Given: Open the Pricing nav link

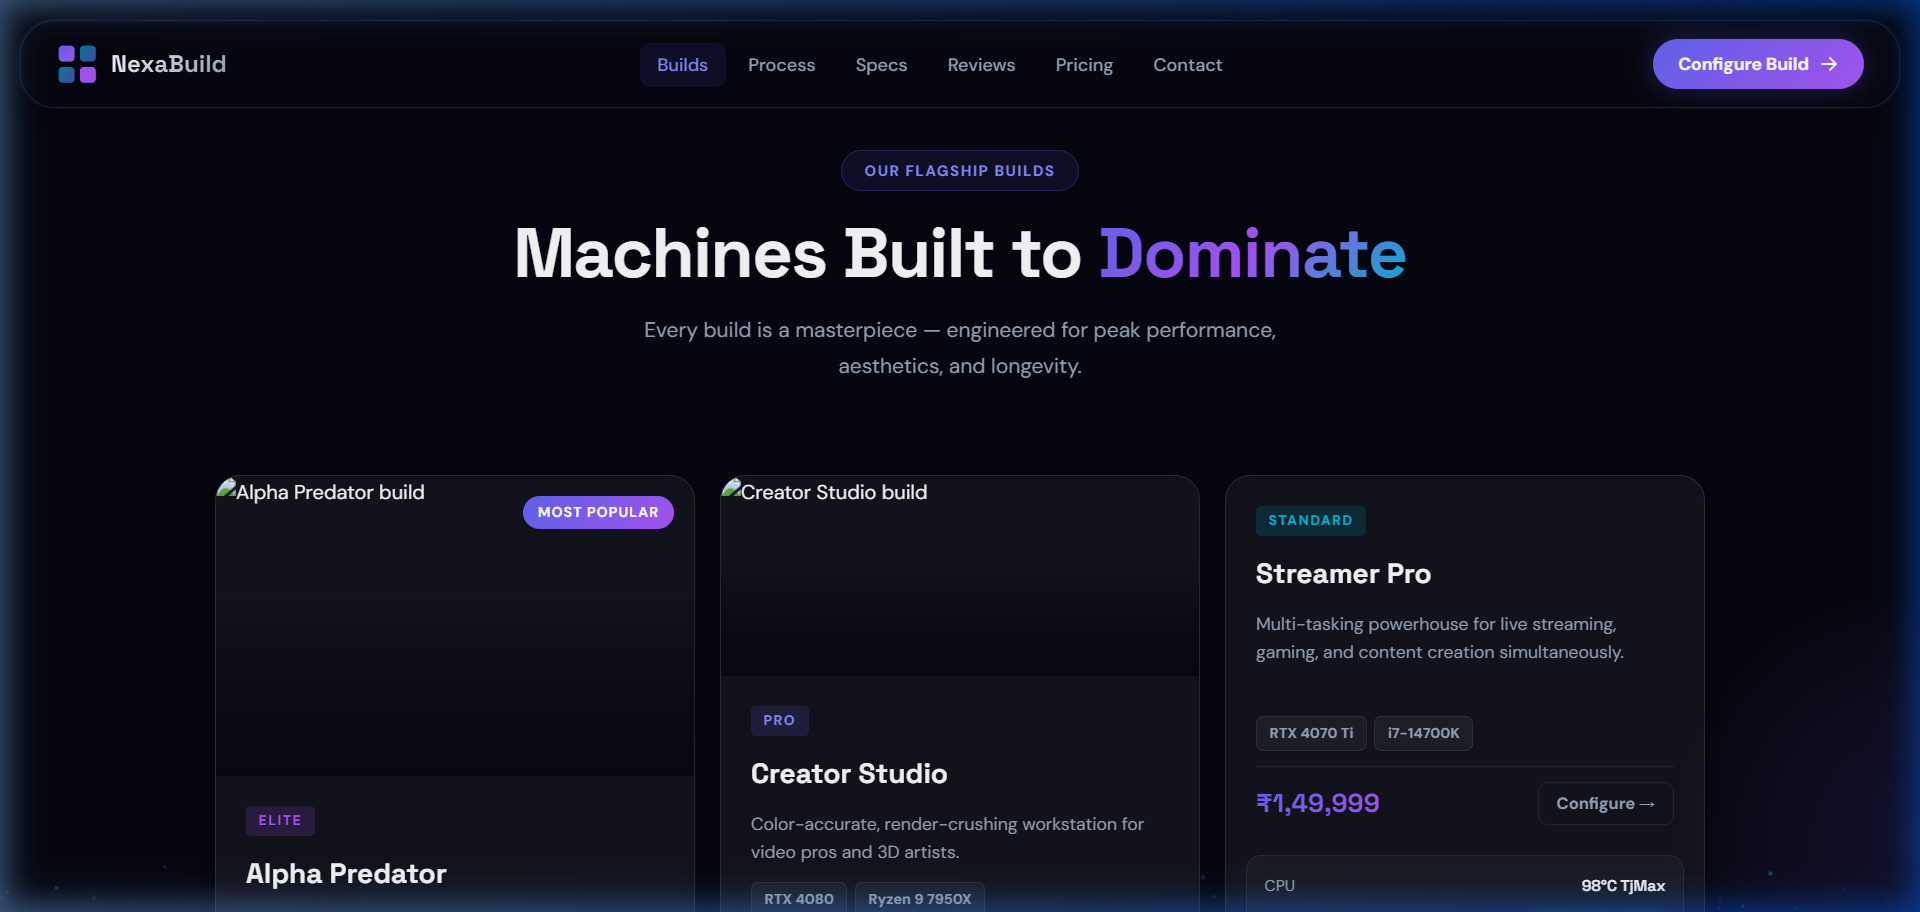Looking at the screenshot, I should tap(1084, 65).
